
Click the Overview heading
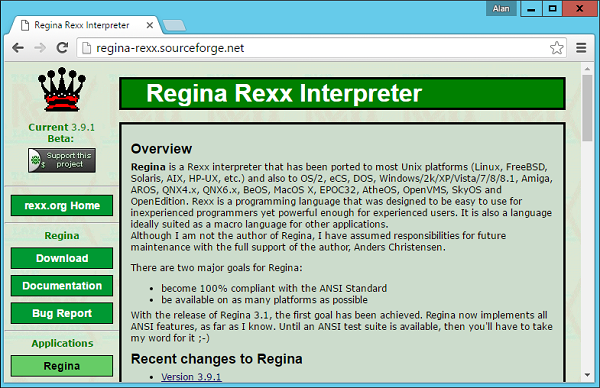tap(161, 149)
